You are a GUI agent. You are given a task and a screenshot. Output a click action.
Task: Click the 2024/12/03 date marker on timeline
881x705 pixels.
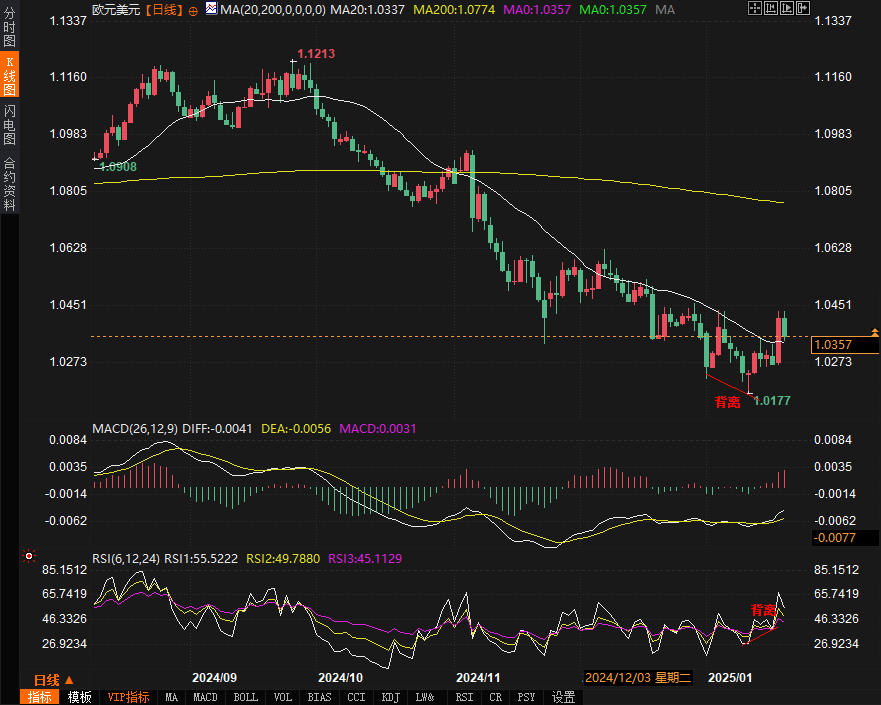638,678
